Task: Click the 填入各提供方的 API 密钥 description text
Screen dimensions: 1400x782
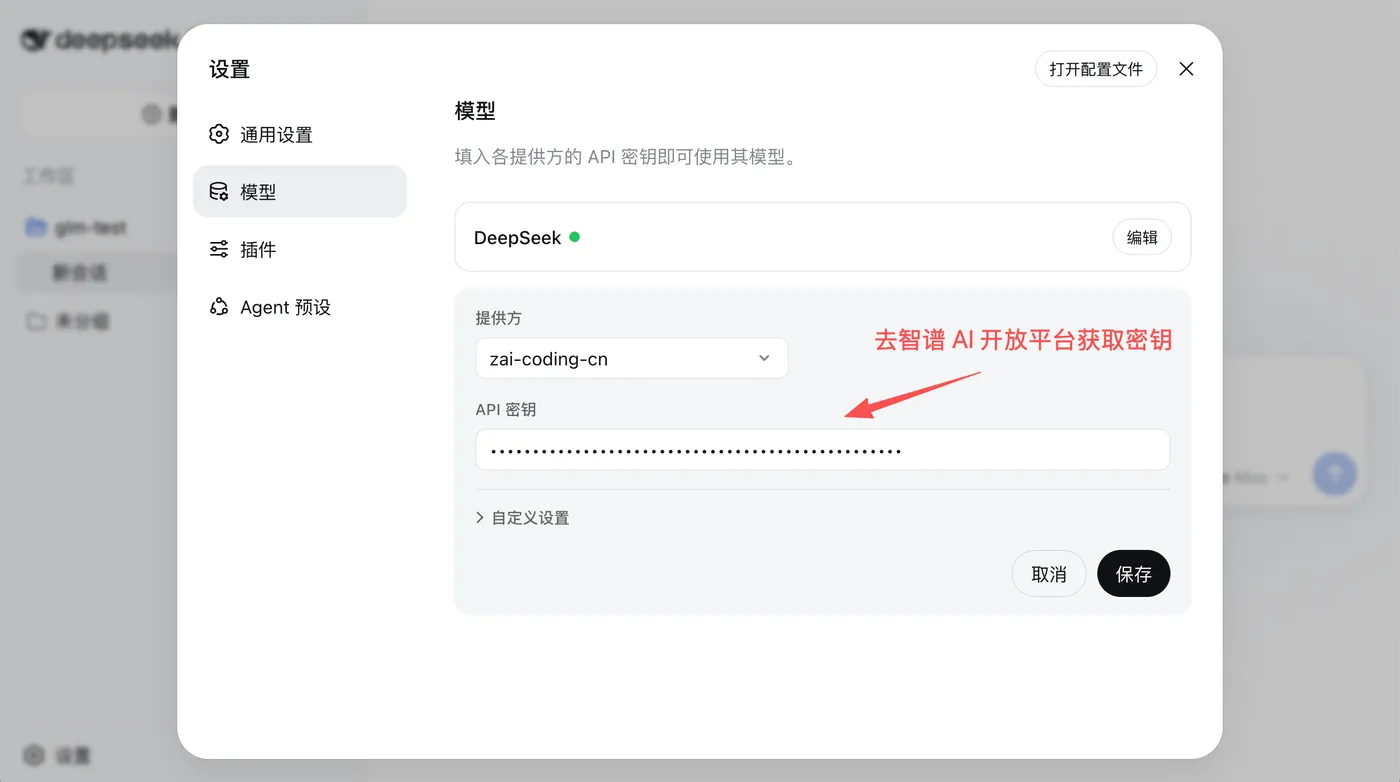Action: coord(626,157)
